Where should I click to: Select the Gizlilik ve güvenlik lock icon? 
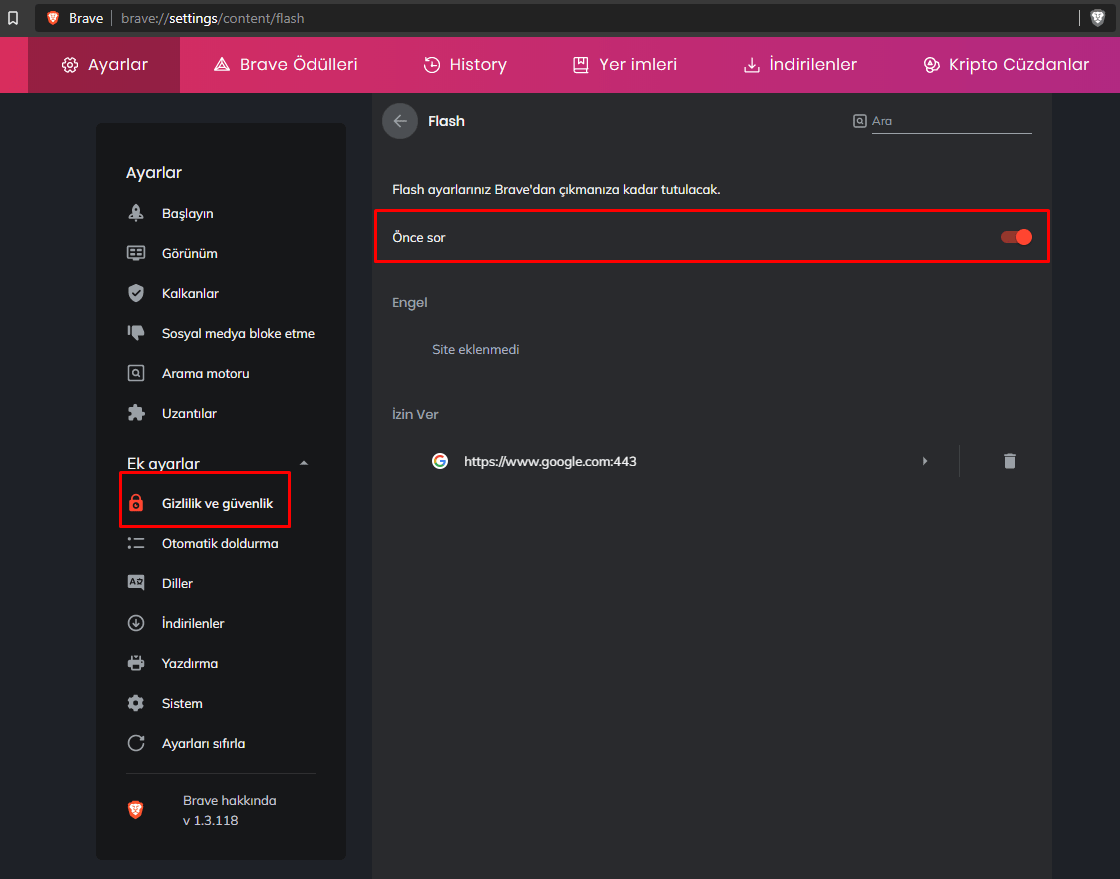coord(136,502)
